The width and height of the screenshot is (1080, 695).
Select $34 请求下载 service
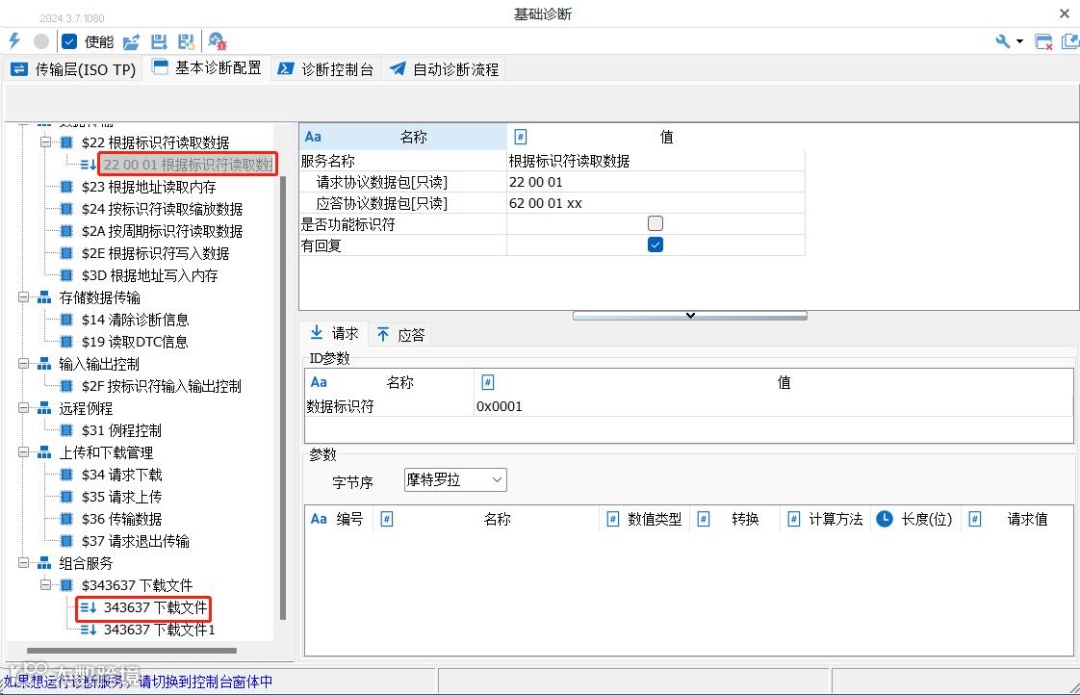tap(122, 475)
